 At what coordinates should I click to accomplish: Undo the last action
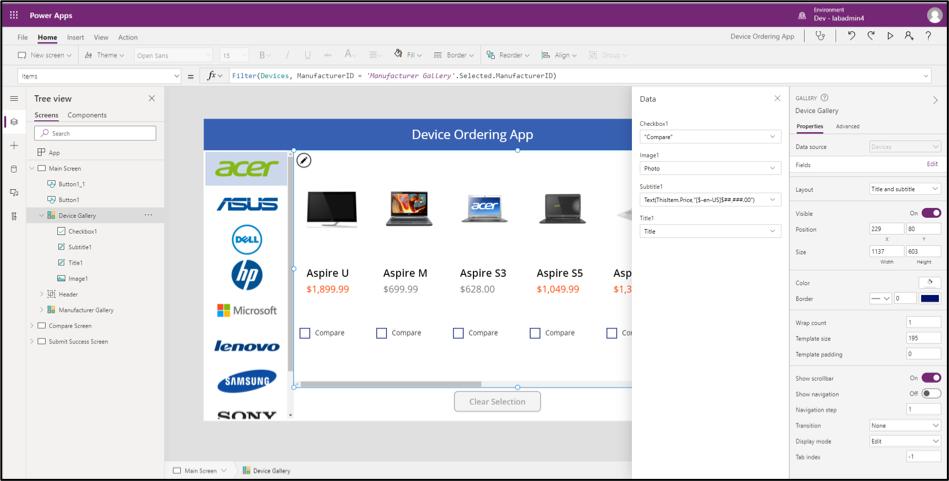(851, 36)
